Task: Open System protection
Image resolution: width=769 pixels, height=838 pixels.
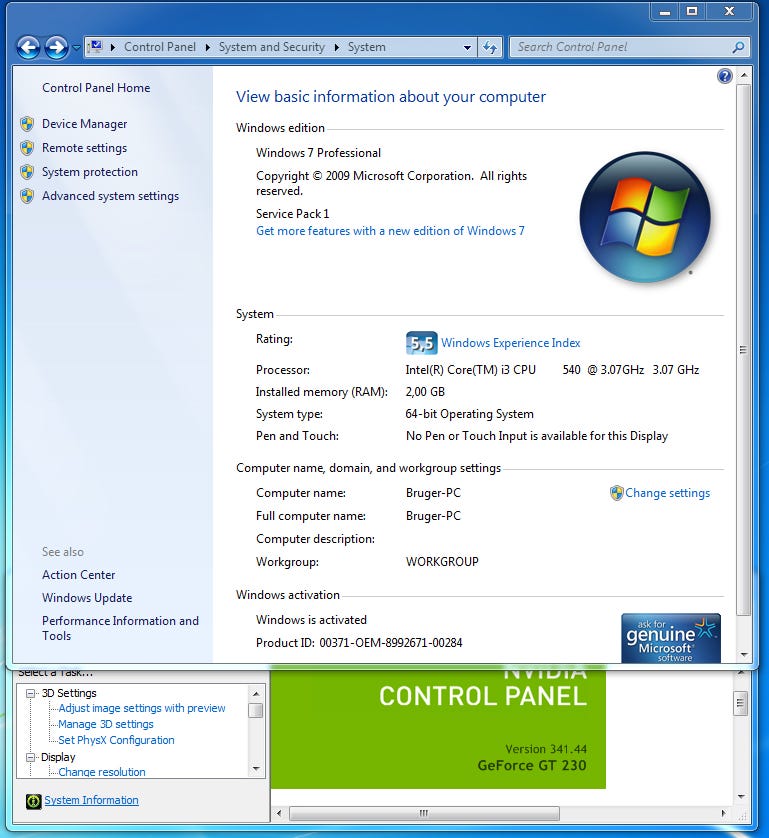Action: (90, 172)
